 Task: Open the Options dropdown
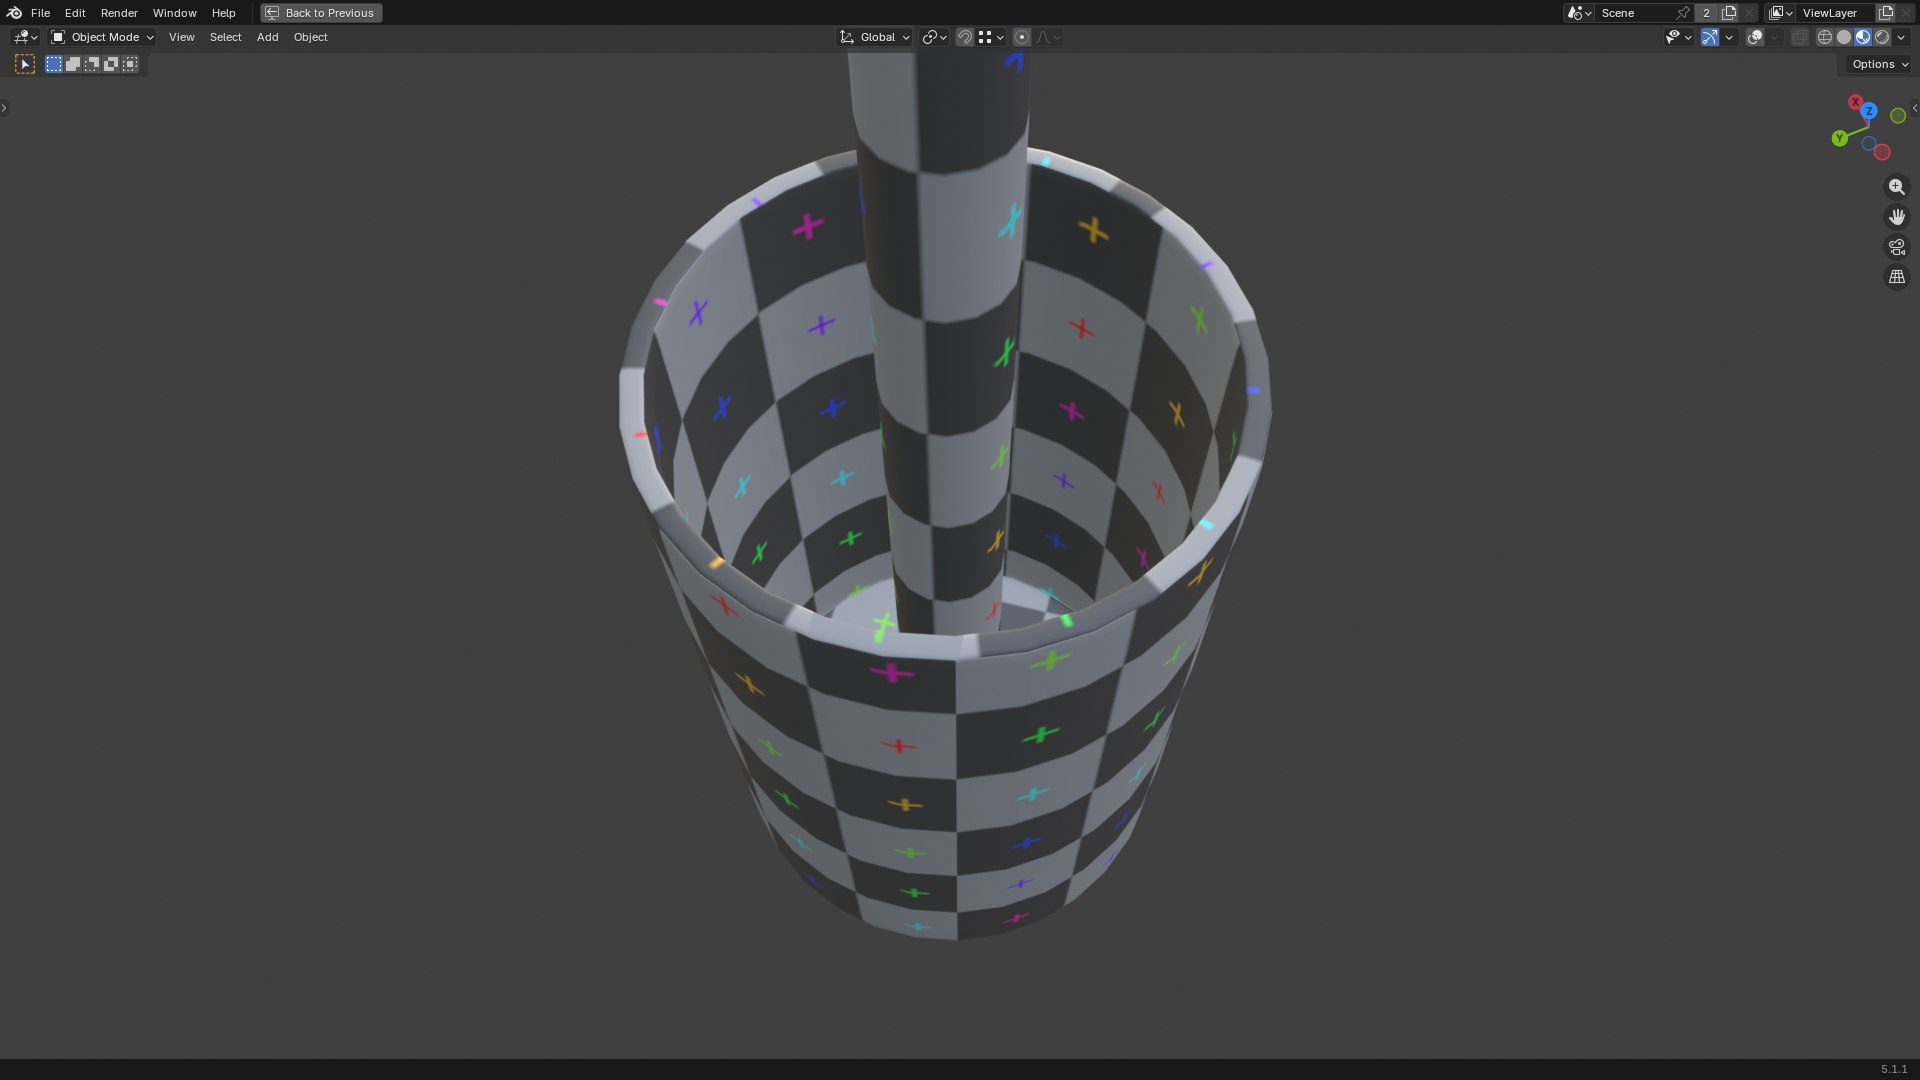coord(1880,64)
